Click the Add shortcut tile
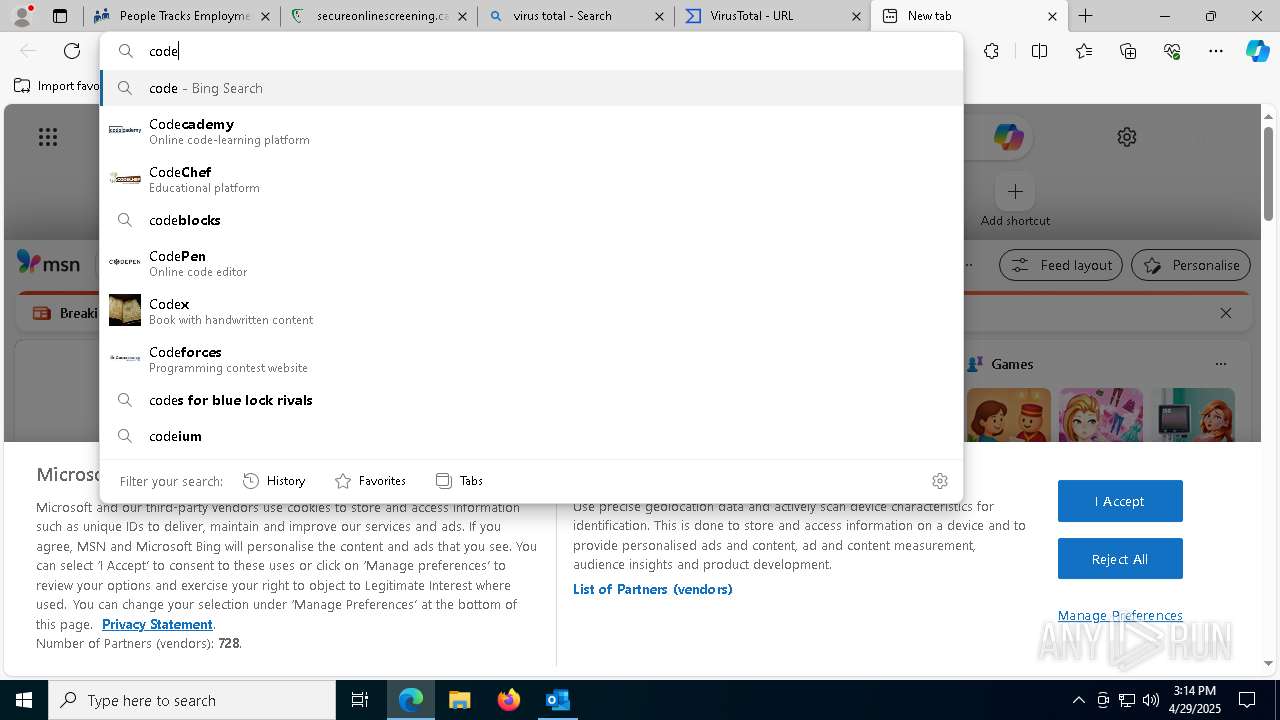This screenshot has width=1280, height=720. [x=1015, y=201]
